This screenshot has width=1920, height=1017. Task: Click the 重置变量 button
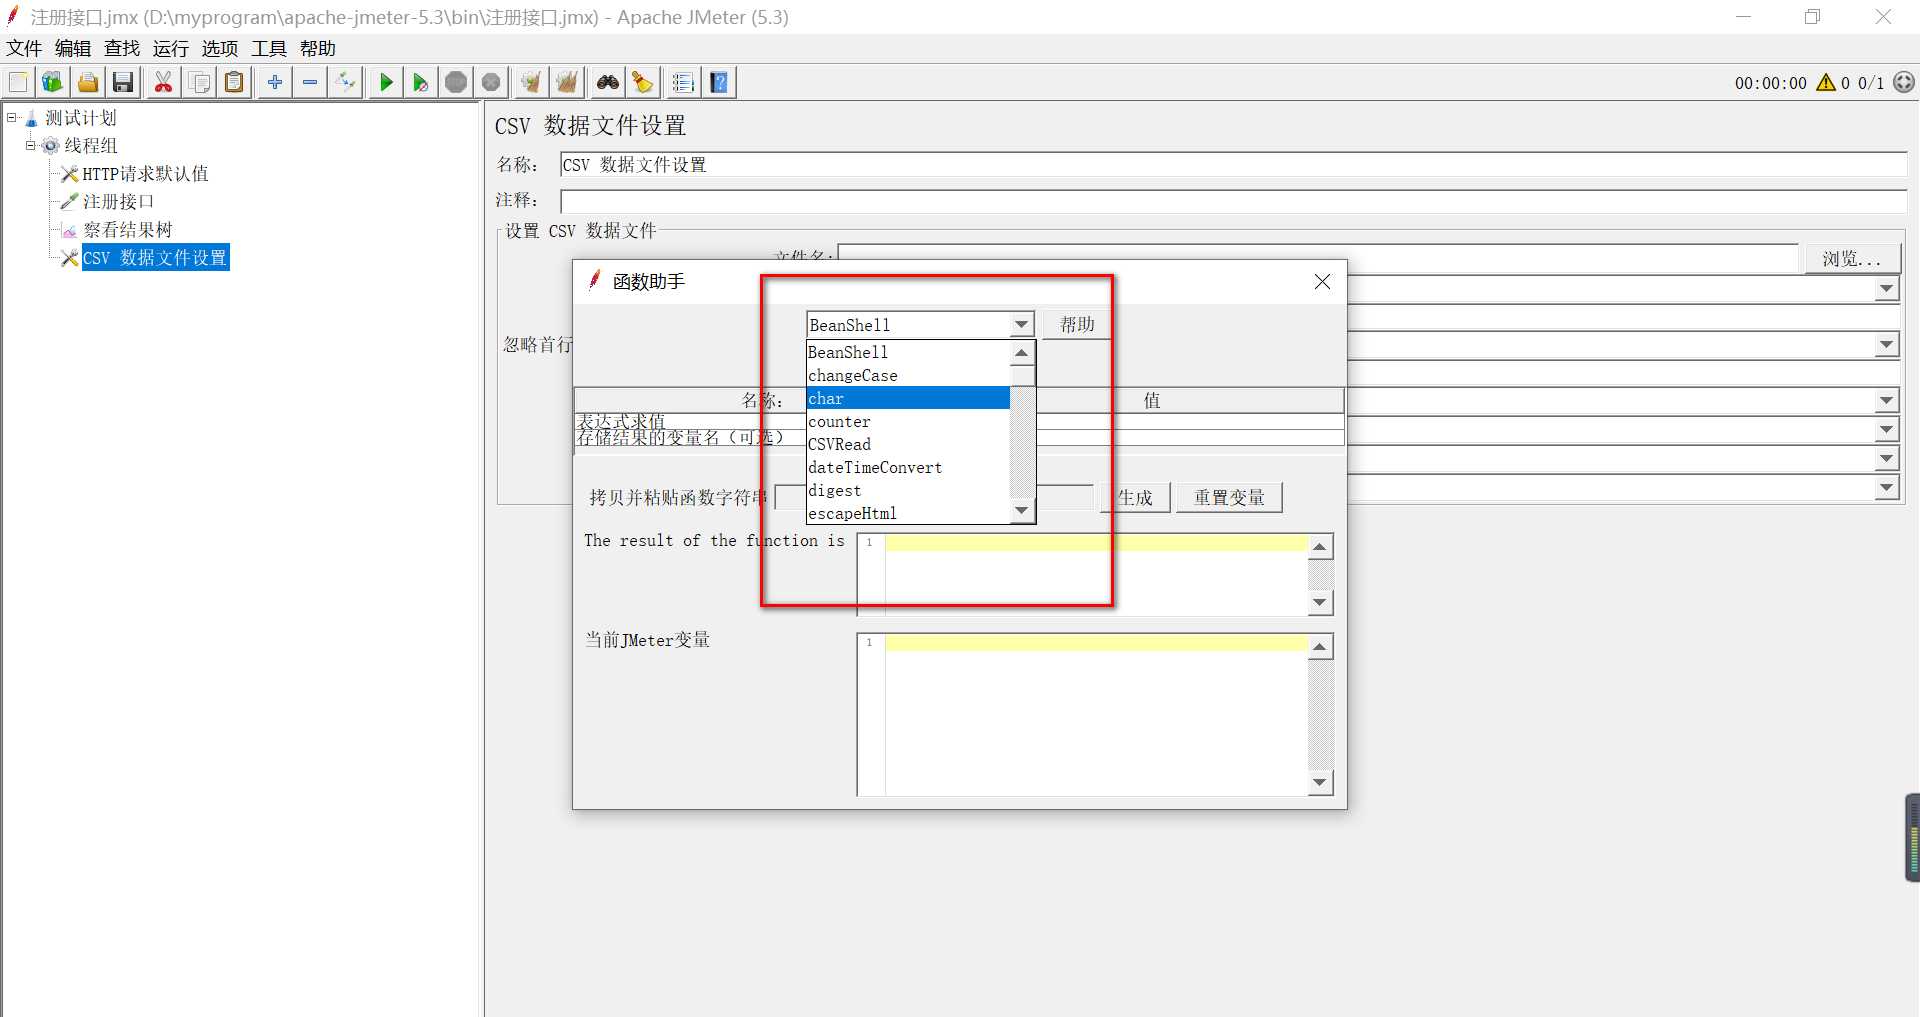point(1229,498)
